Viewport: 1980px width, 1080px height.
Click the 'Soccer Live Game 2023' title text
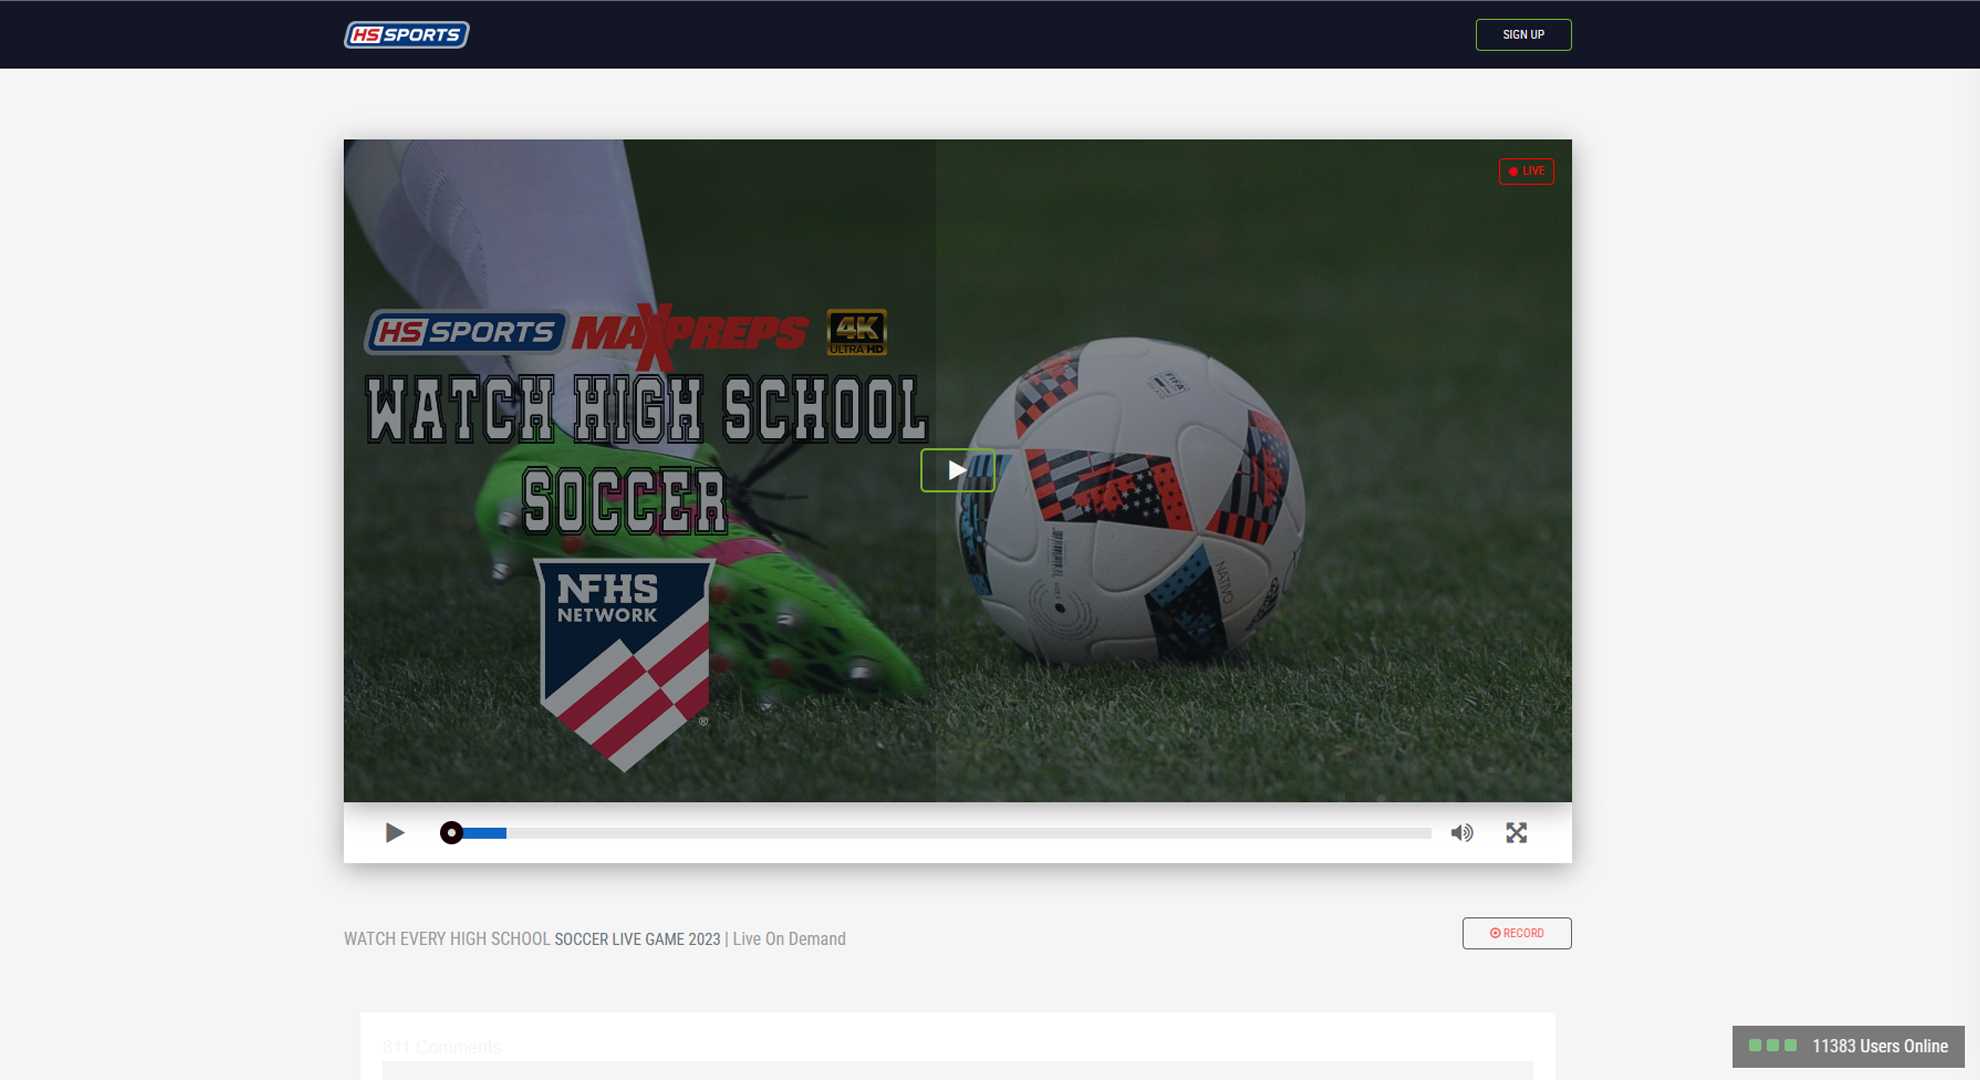(637, 939)
